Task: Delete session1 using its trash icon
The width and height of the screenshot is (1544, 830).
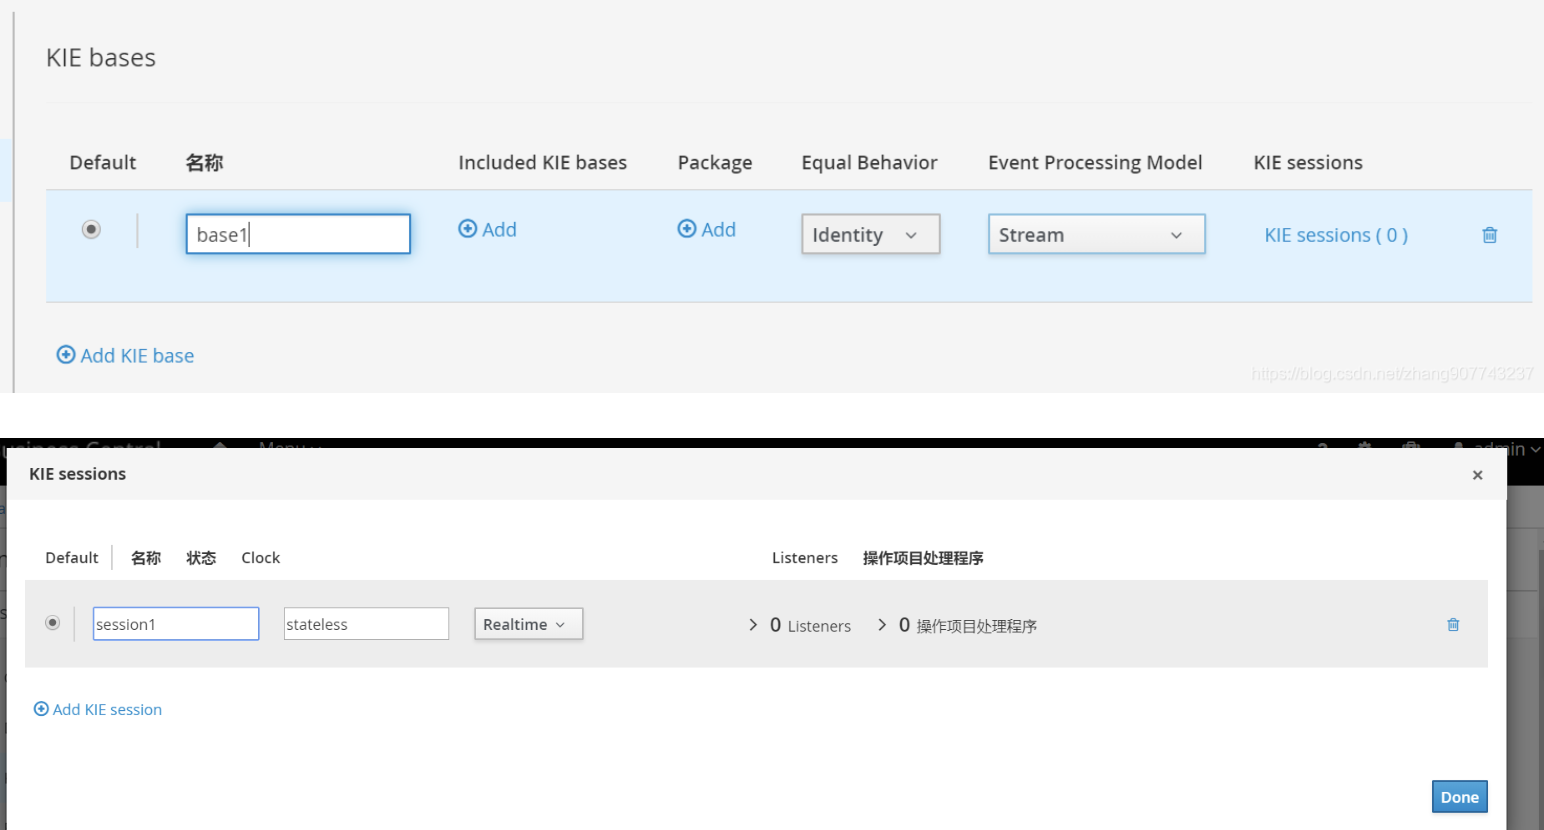Action: pyautogui.click(x=1453, y=624)
